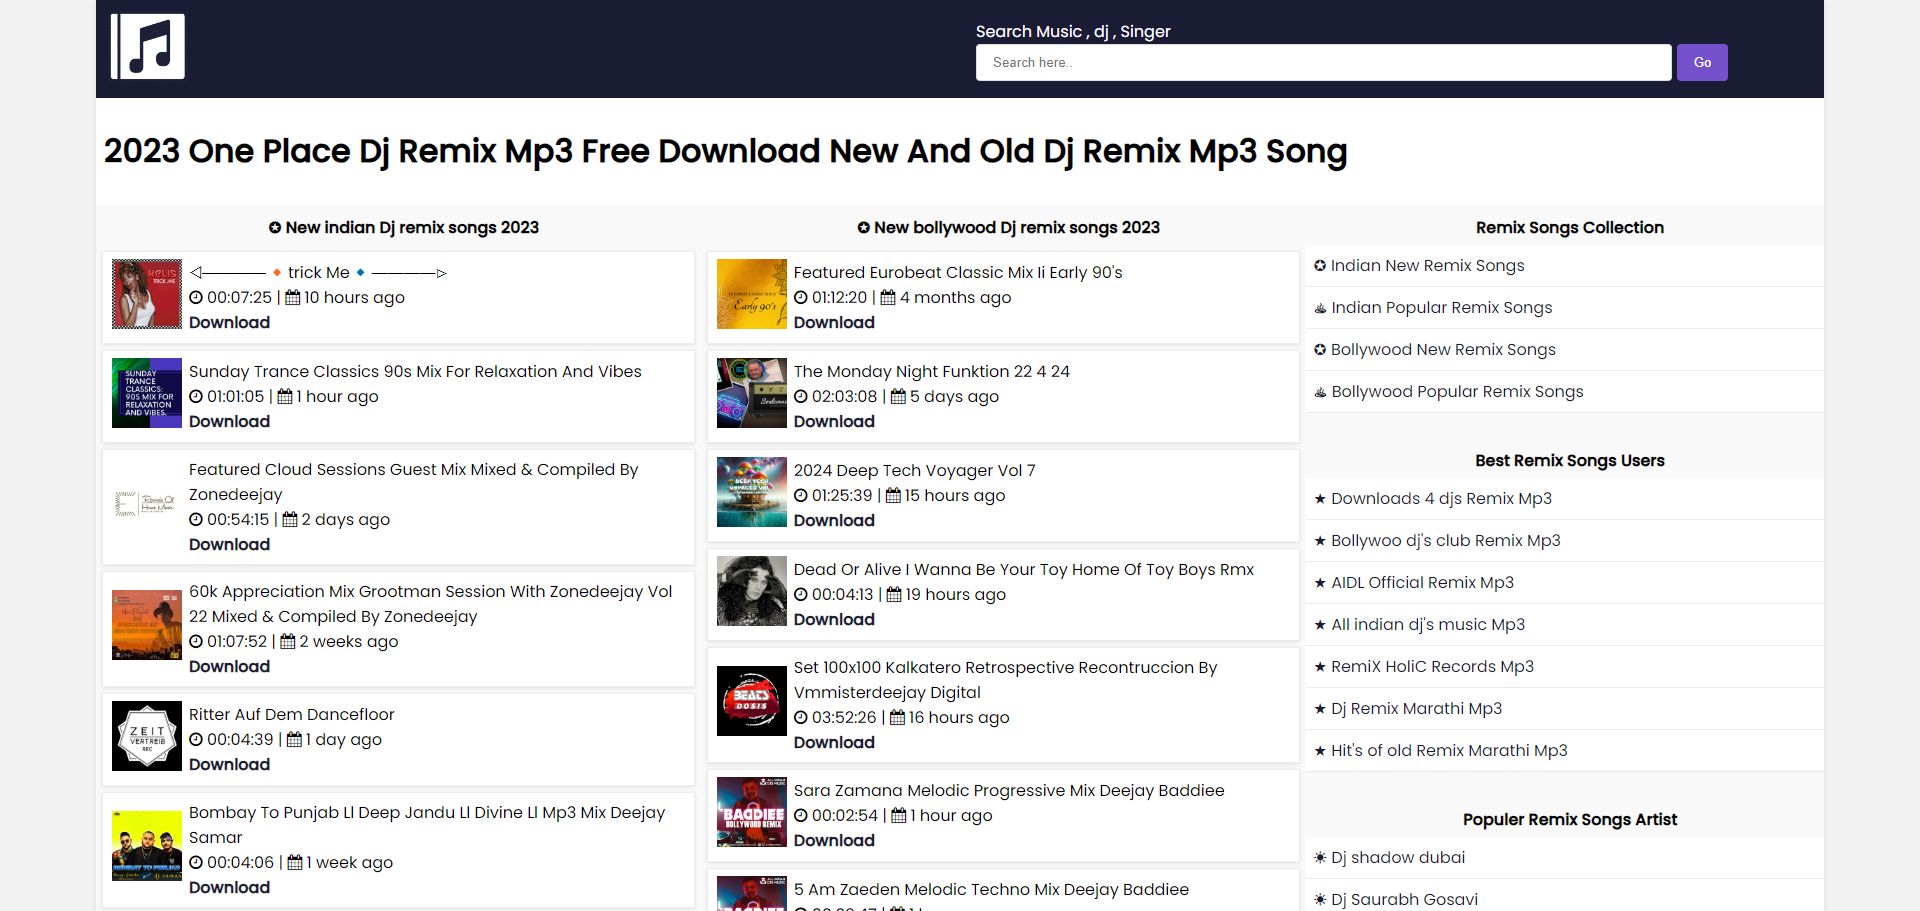The width and height of the screenshot is (1920, 911).
Task: Open 60k Appreciation Mix Grootman Session title
Action: pyautogui.click(x=430, y=604)
